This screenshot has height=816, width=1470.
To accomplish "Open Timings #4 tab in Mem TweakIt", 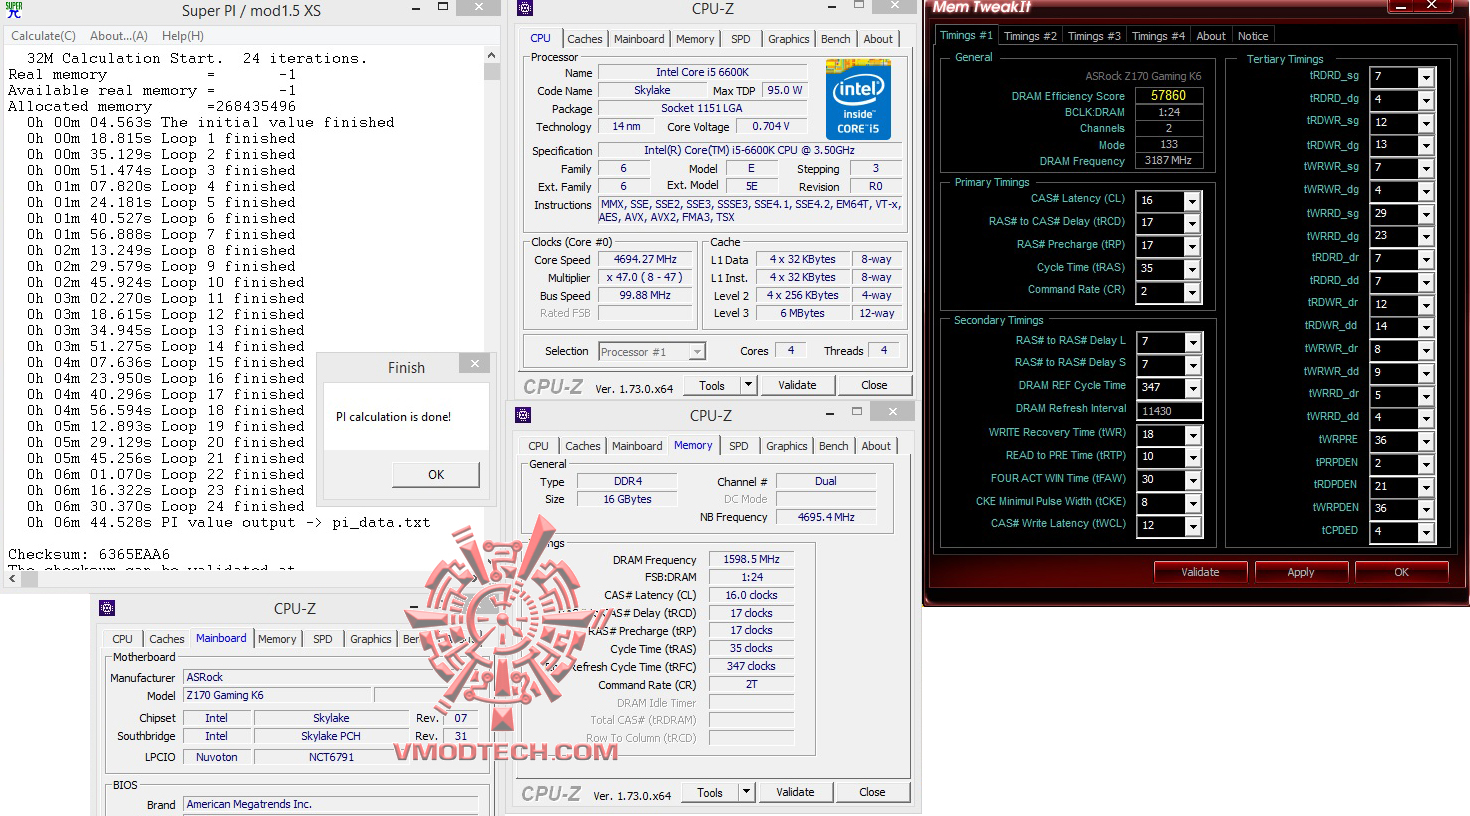I will tap(1158, 36).
